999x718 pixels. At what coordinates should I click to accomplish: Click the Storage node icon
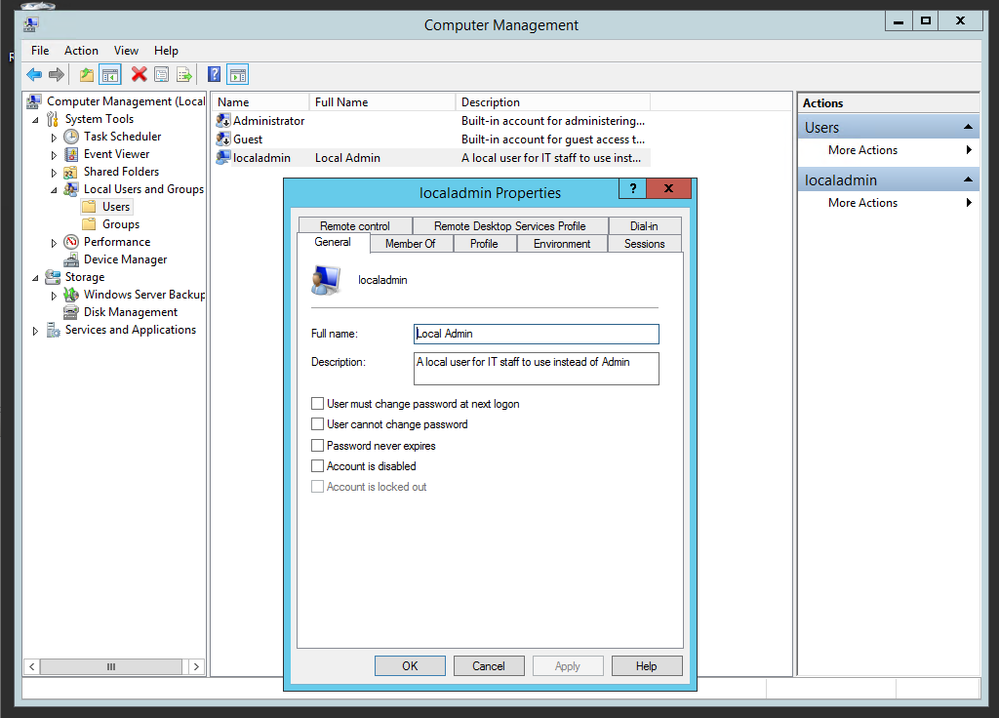tap(53, 277)
